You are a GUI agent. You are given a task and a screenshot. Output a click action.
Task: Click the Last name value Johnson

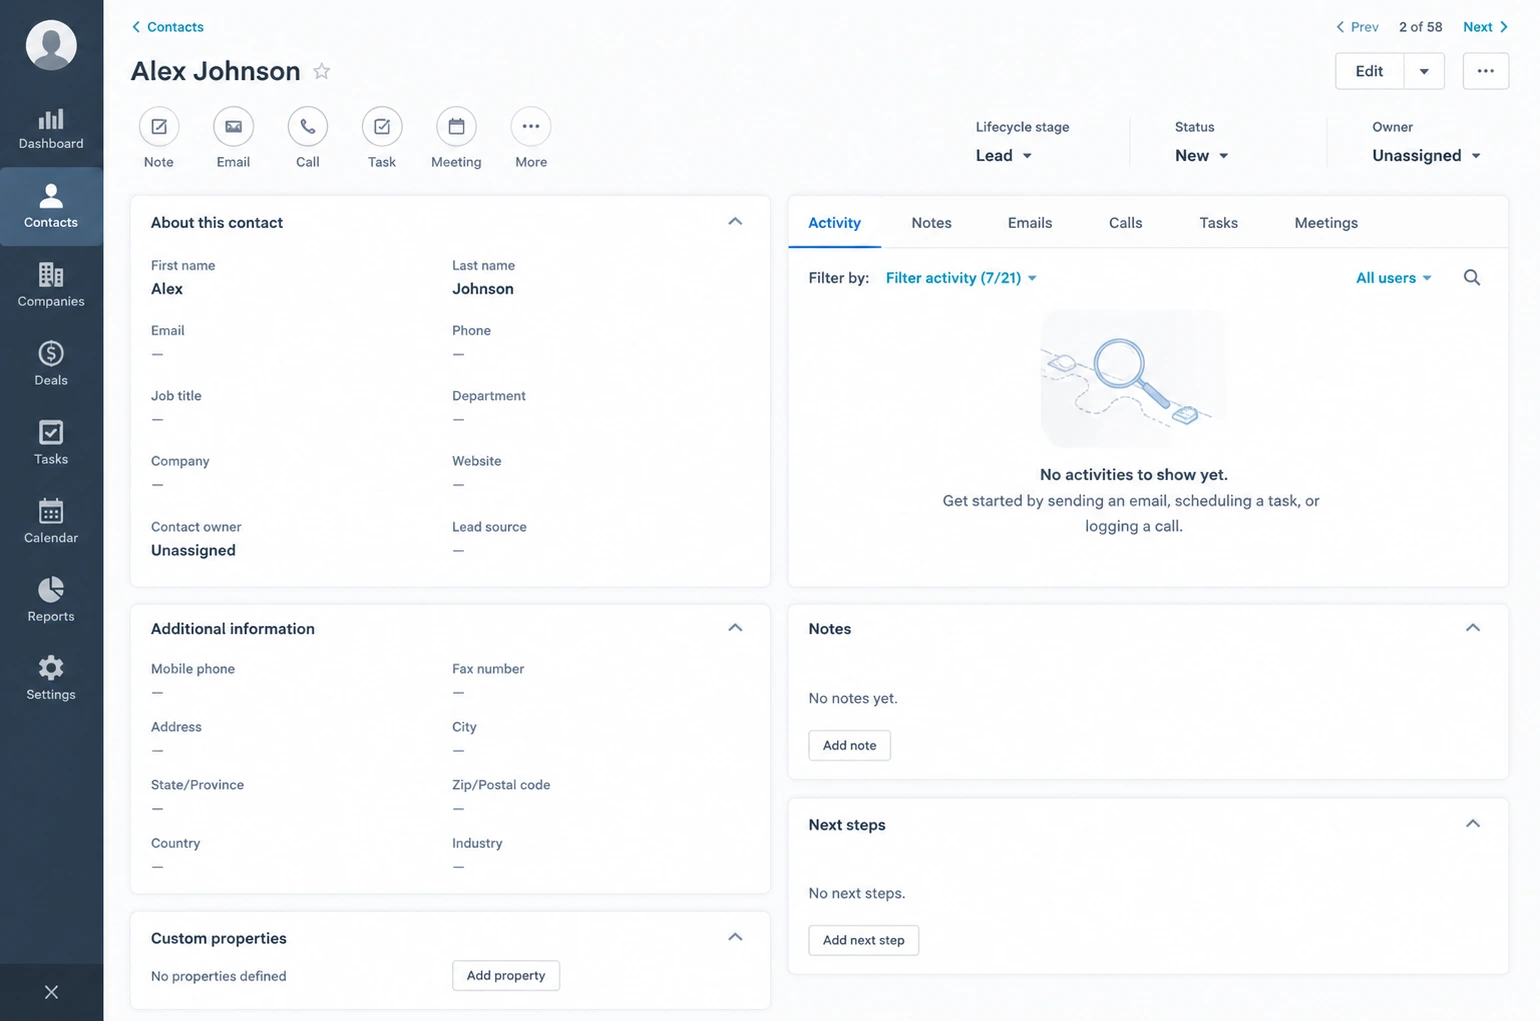[483, 289]
